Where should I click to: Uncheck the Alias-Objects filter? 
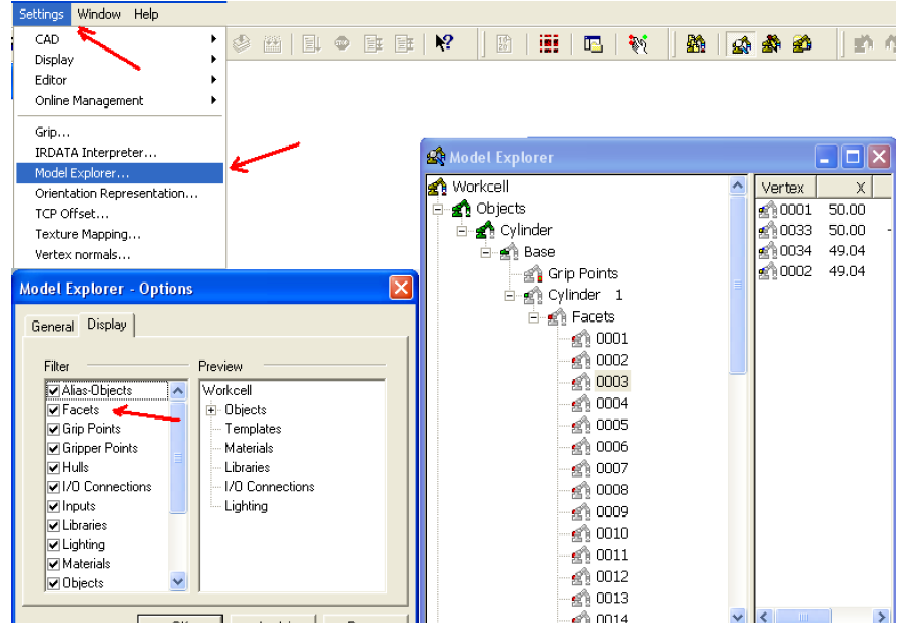(x=53, y=391)
